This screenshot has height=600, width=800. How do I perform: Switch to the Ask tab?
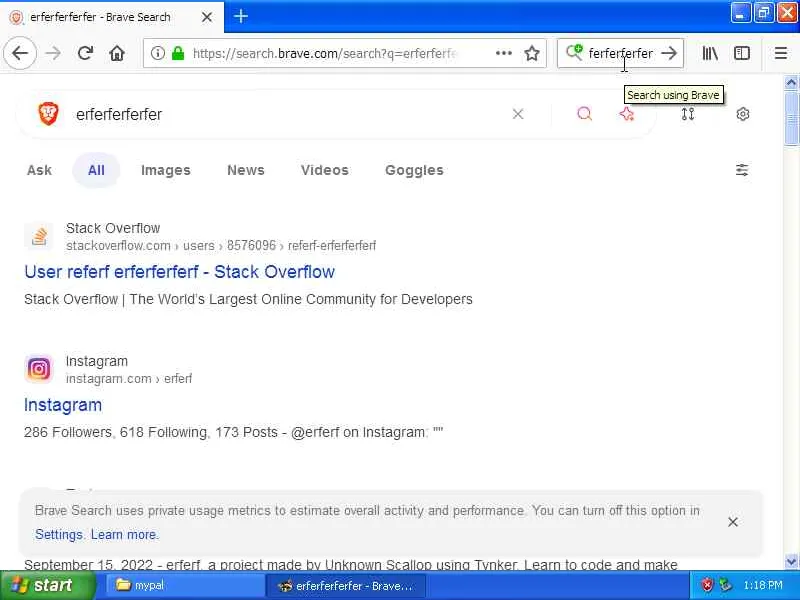point(39,170)
